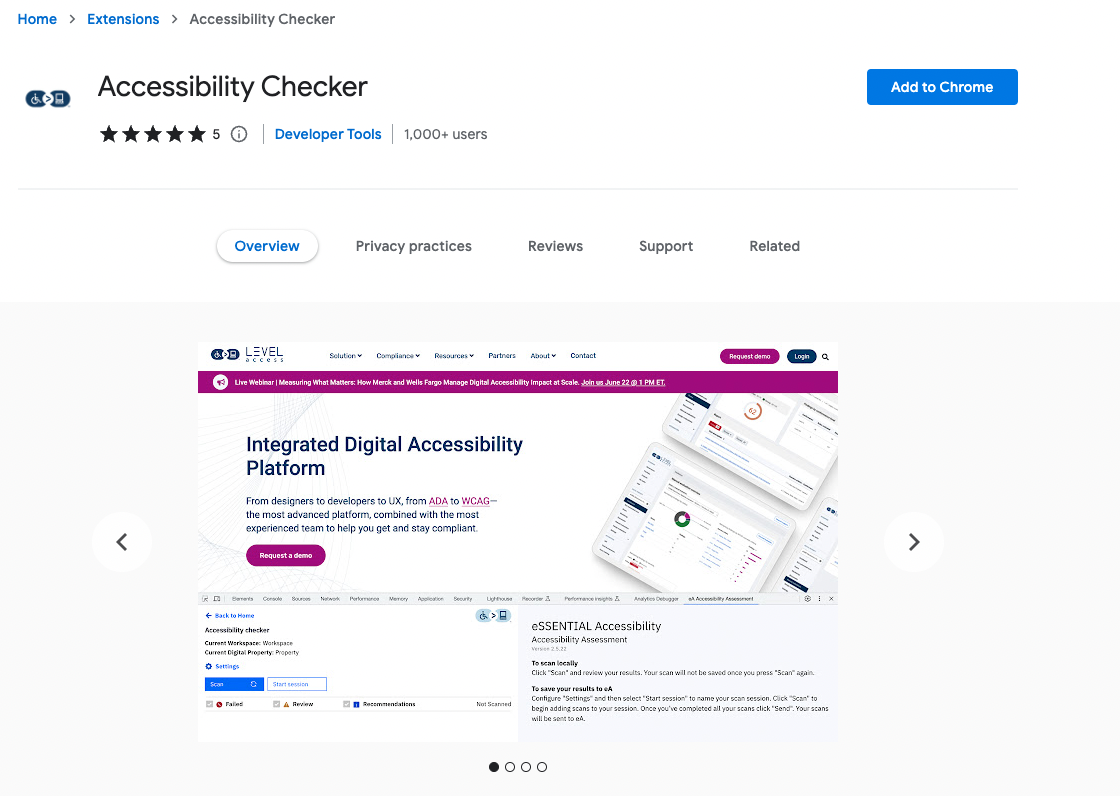
Task: Expand the Solution dropdown in screenshot
Action: tap(346, 356)
